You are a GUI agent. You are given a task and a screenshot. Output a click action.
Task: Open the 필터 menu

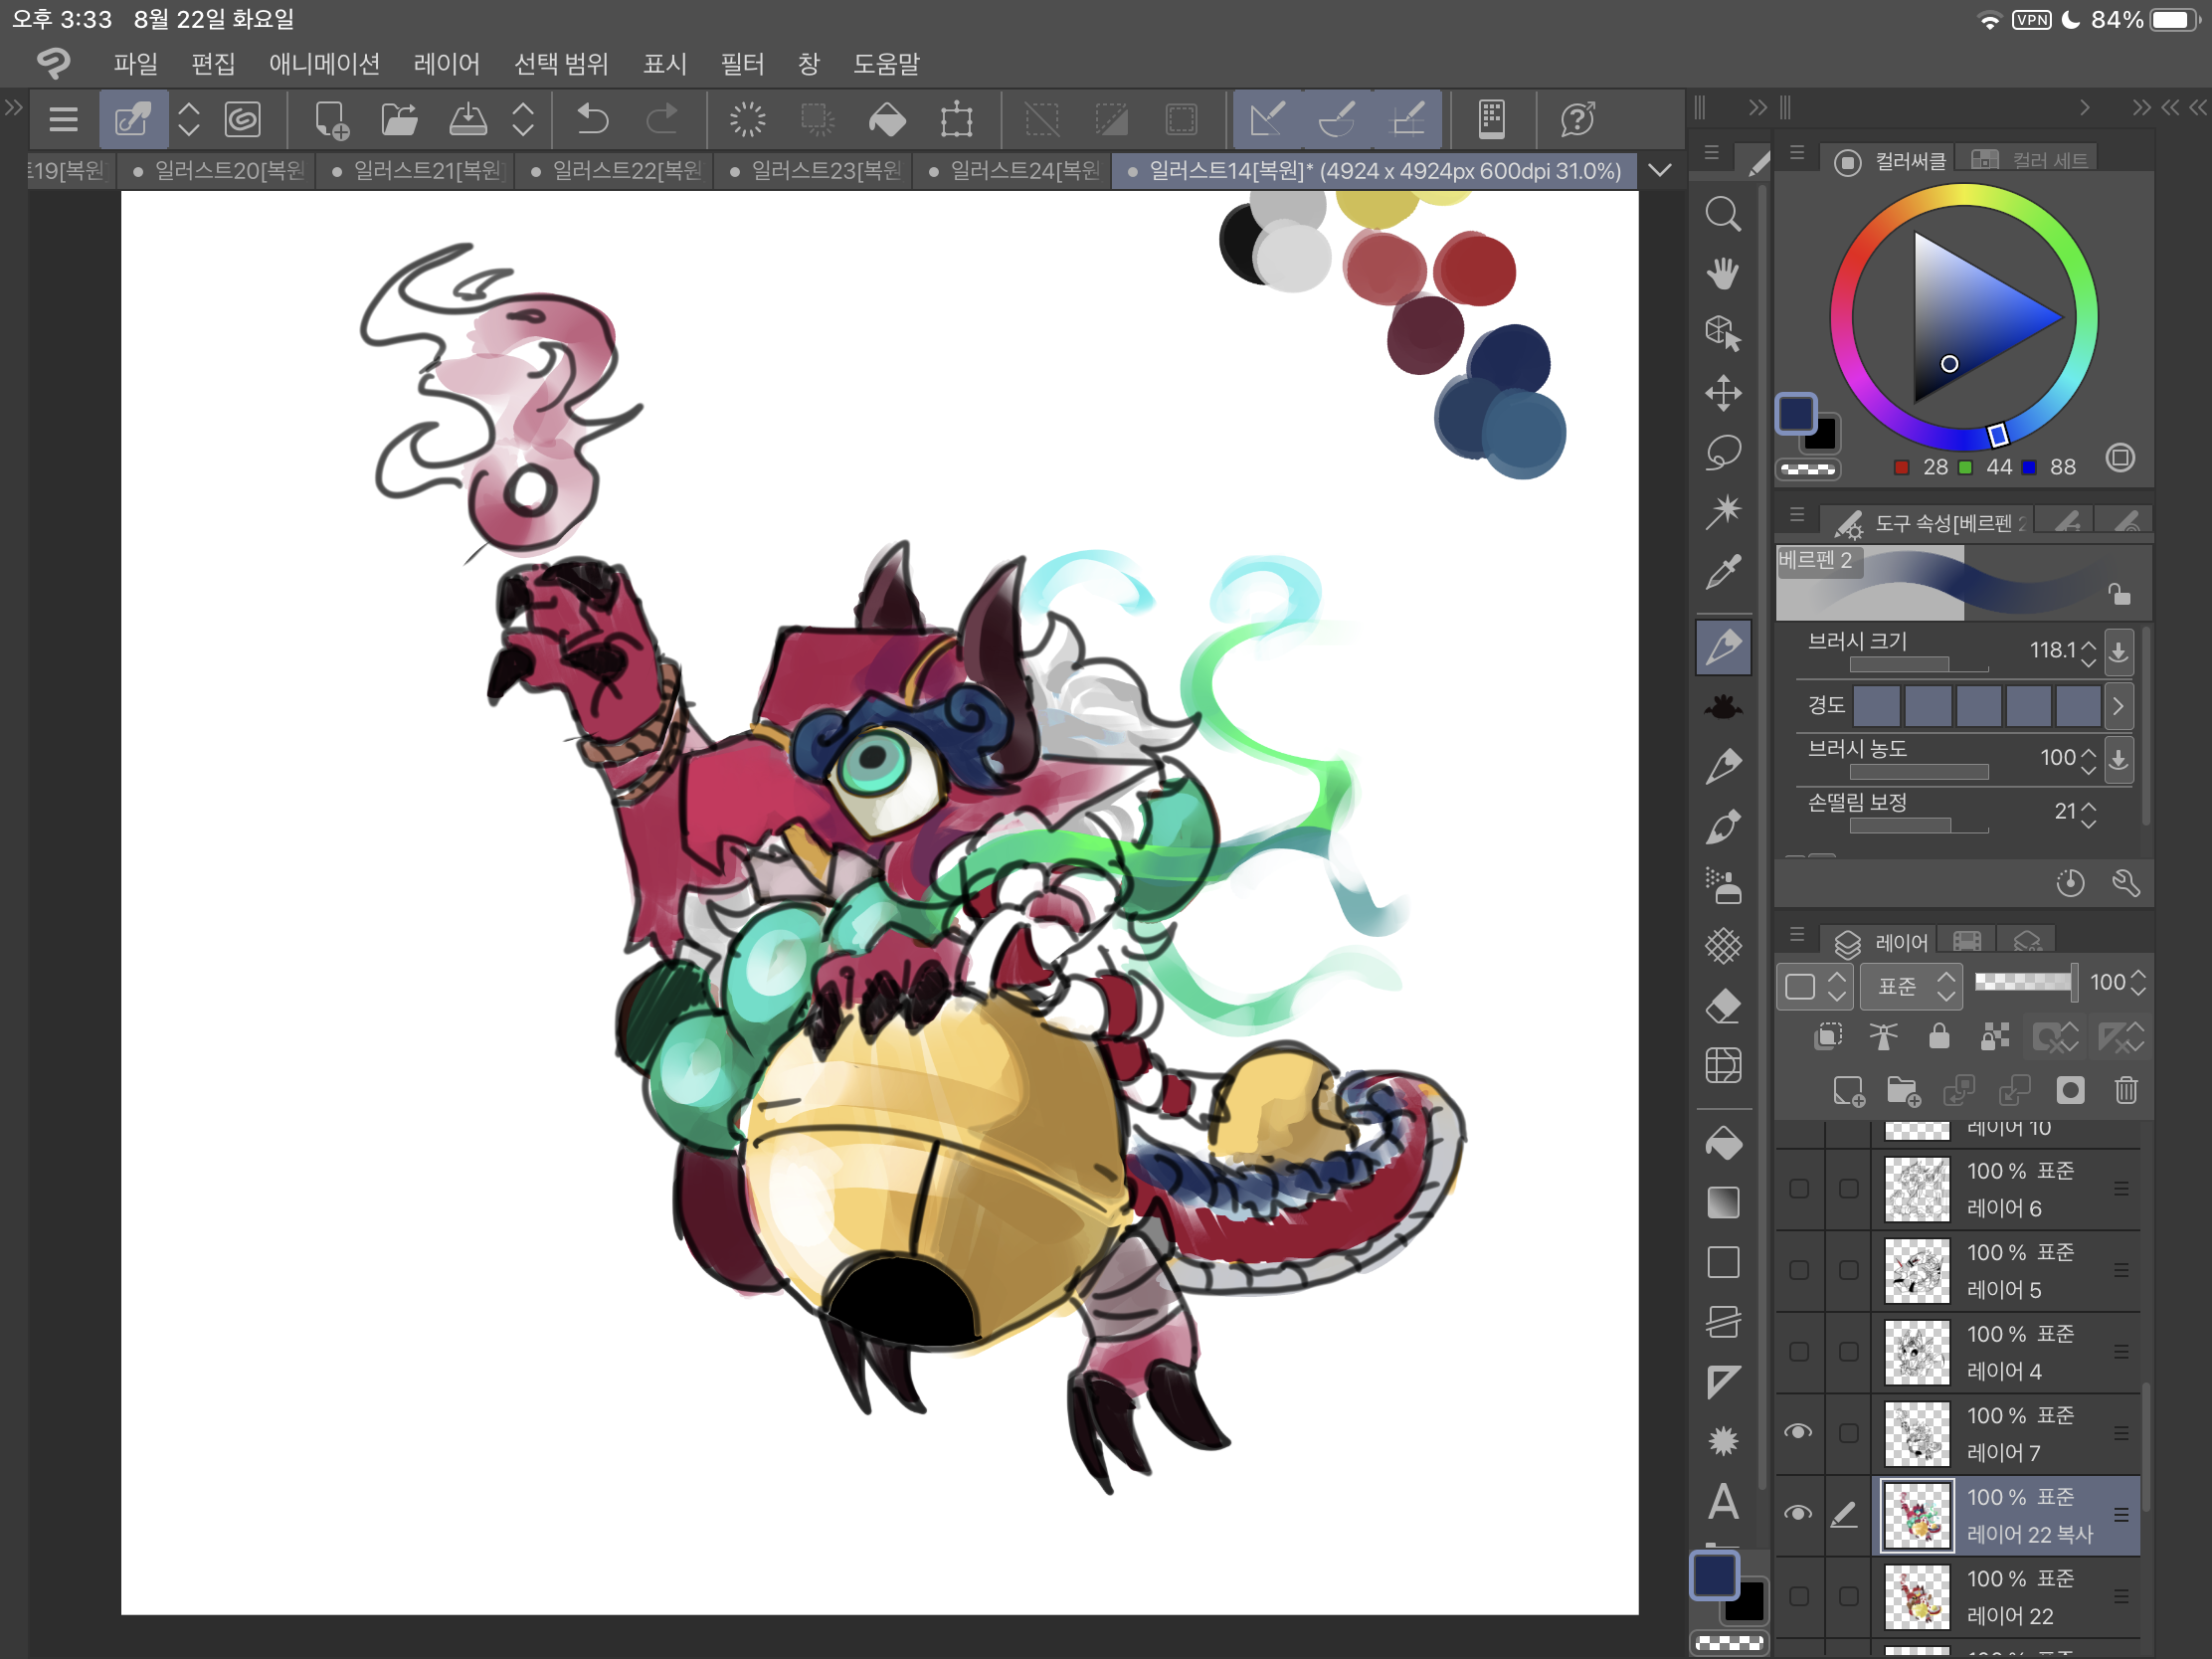point(742,64)
